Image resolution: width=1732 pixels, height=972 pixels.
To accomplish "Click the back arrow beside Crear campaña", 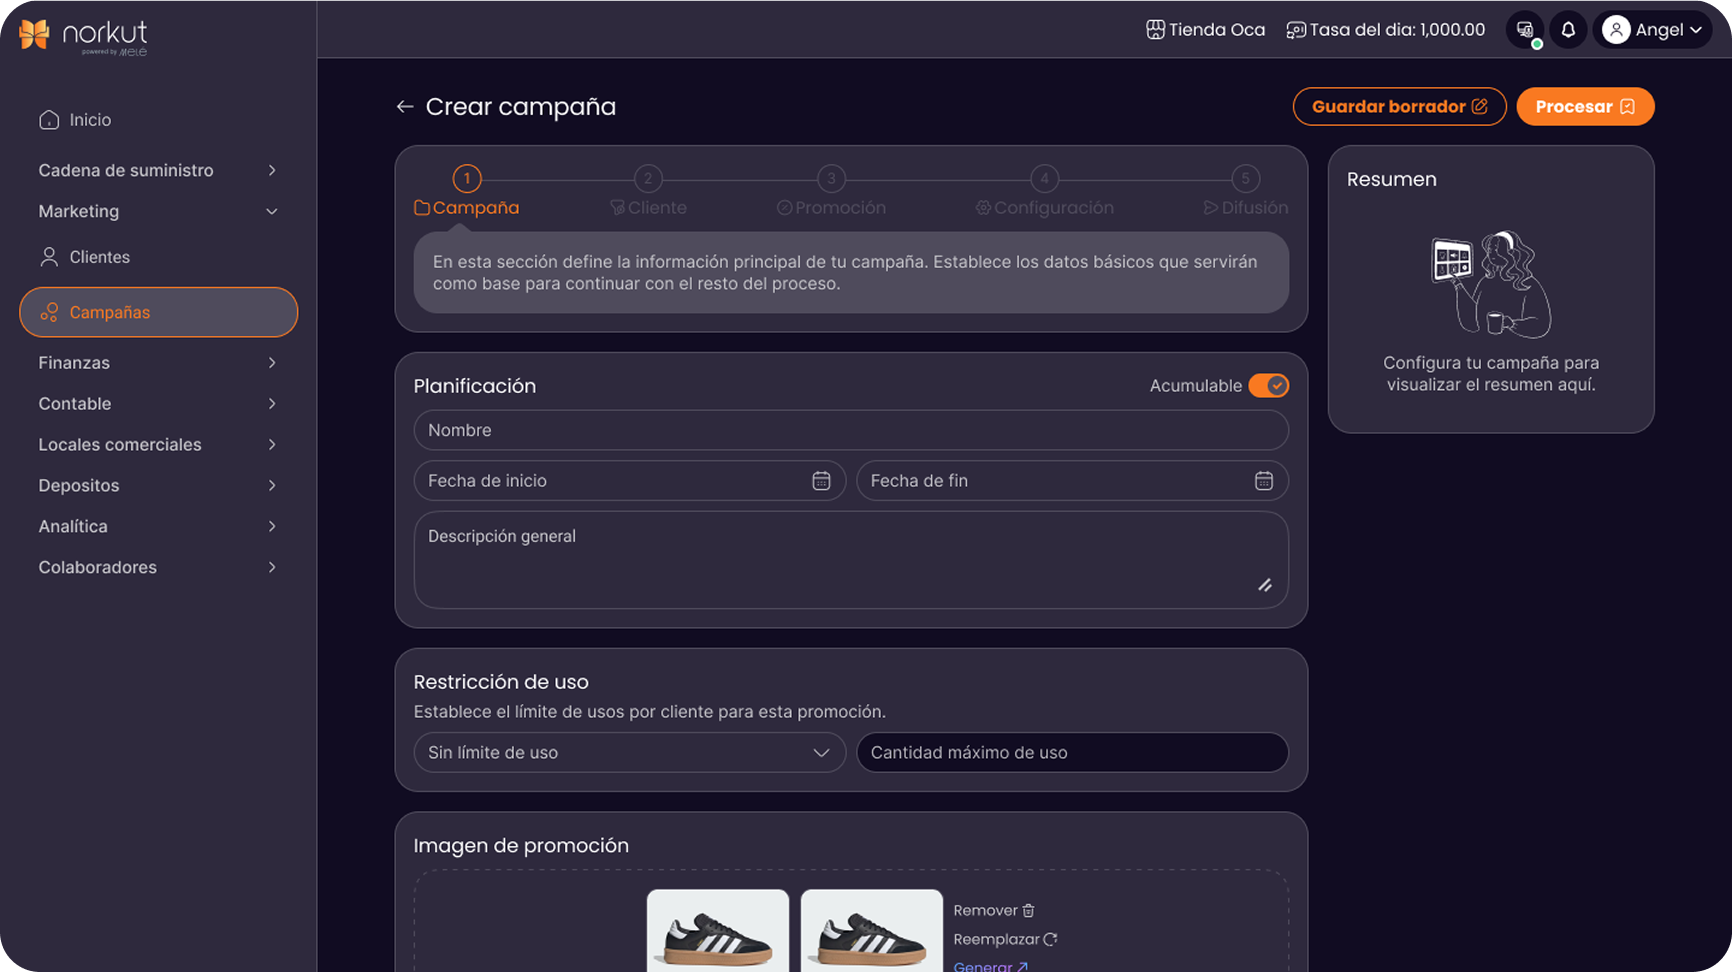I will [x=404, y=106].
